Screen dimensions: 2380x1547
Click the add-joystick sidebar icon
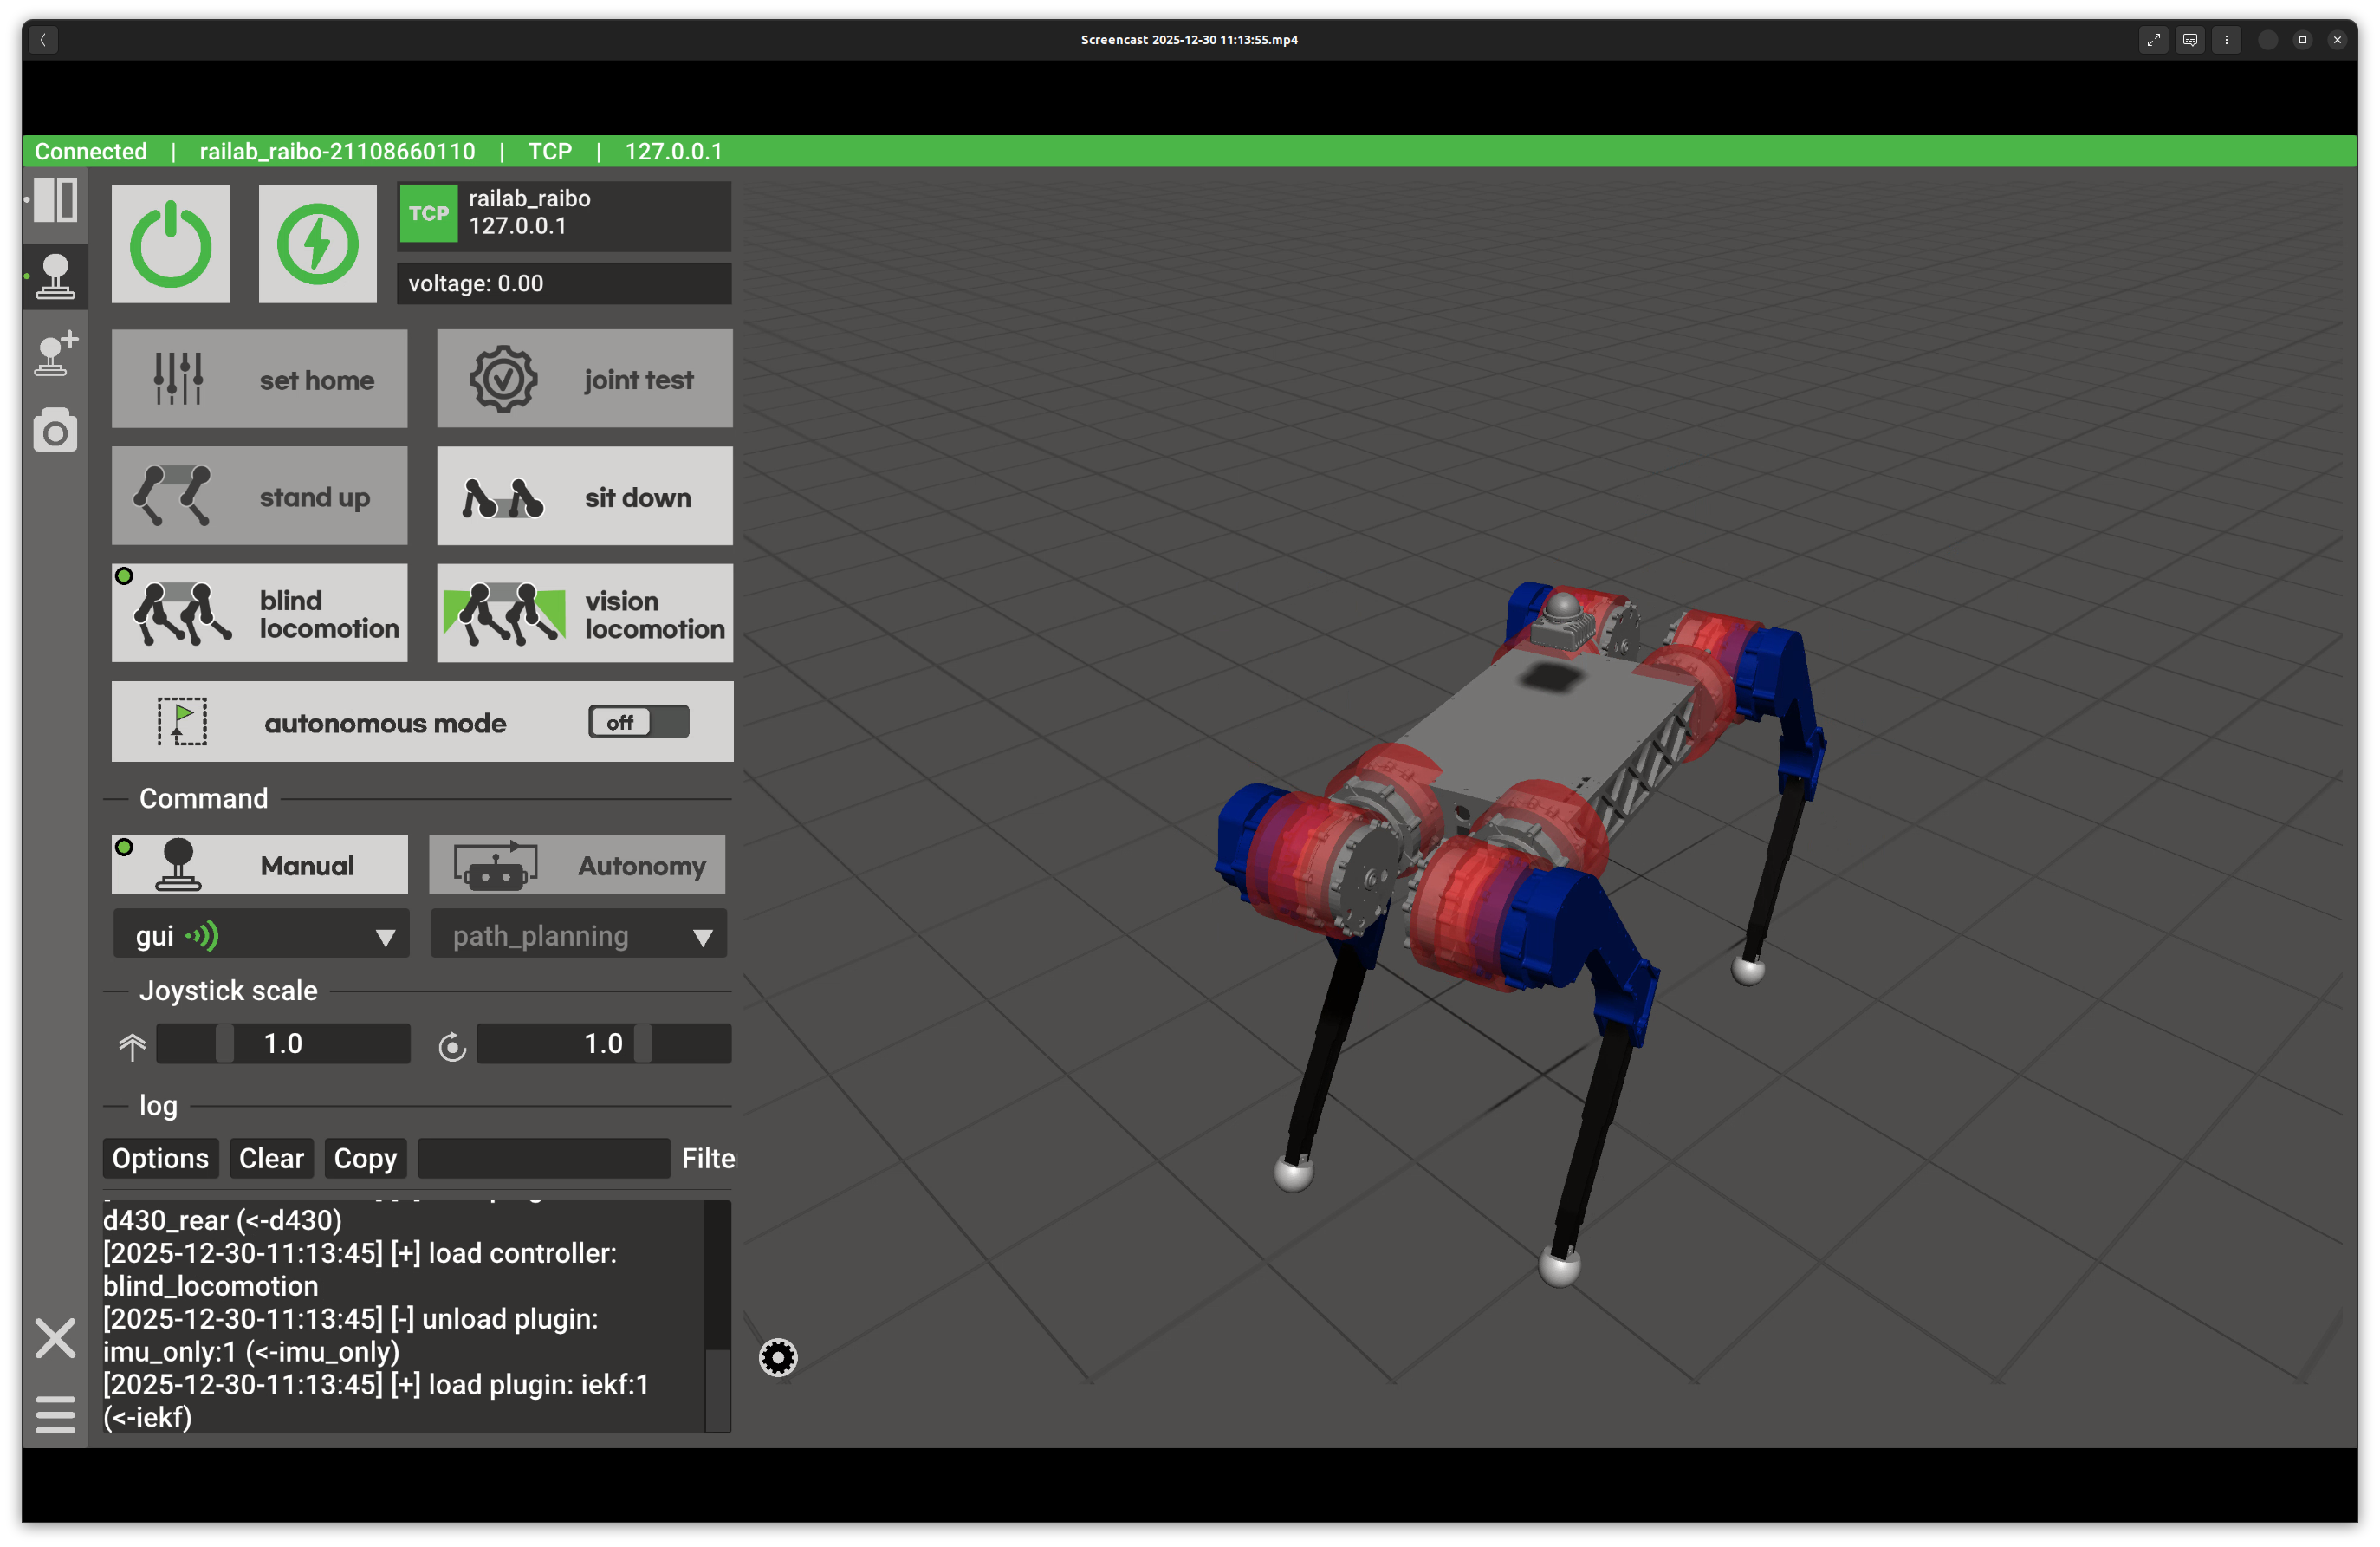click(55, 354)
